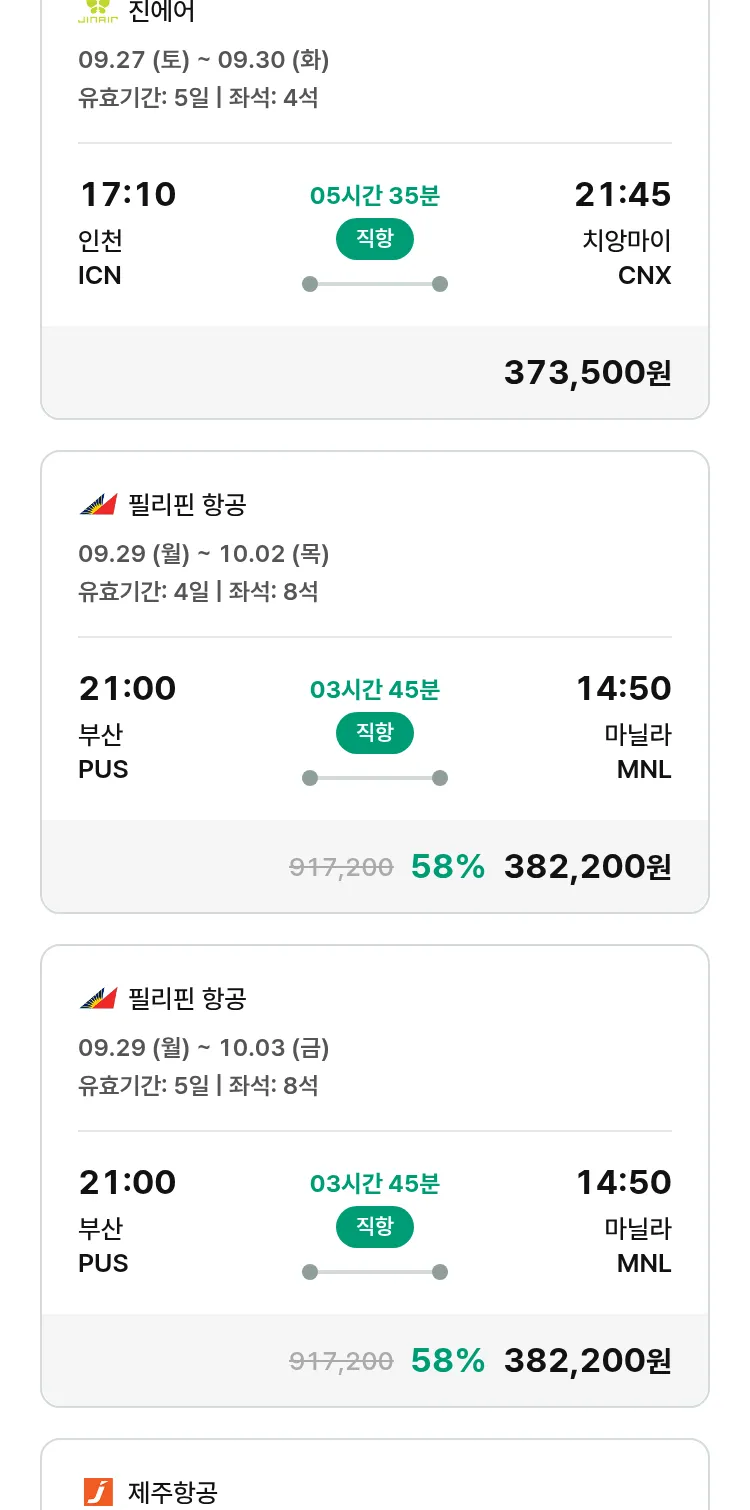Click the 09.29 (월) ~ 10.03 (금) date range

[204, 1048]
